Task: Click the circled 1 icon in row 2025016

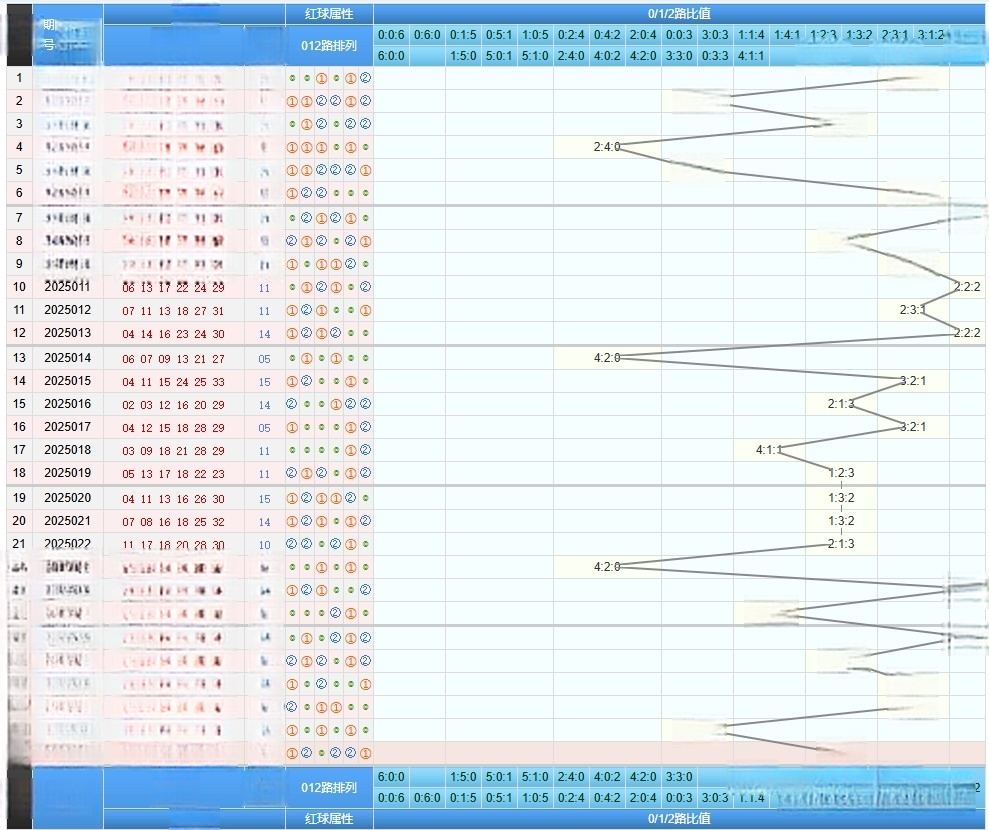Action: tap(336, 404)
